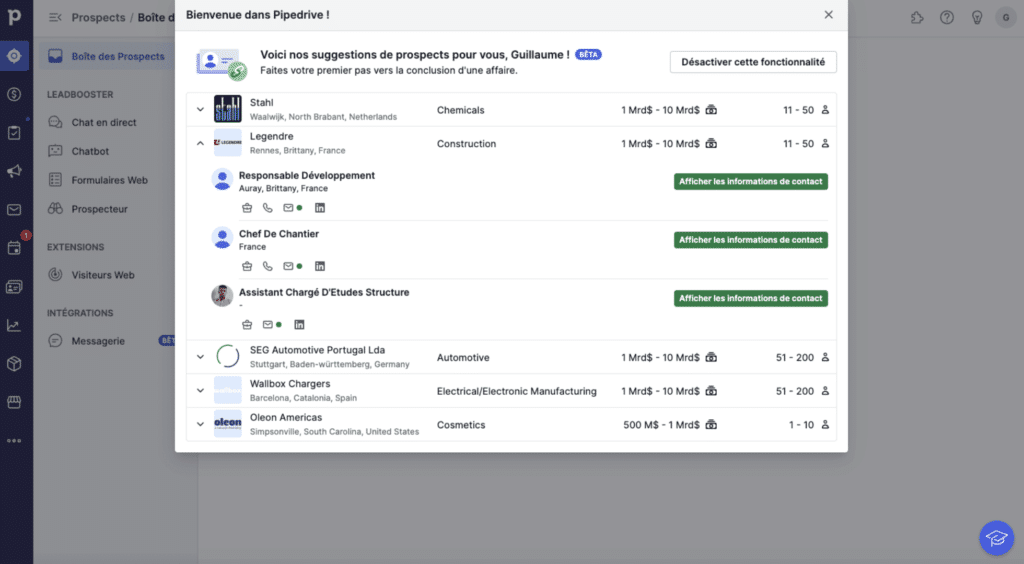Viewport: 1024px width, 564px height.
Task: Open the help question mark icon
Action: (x=947, y=18)
